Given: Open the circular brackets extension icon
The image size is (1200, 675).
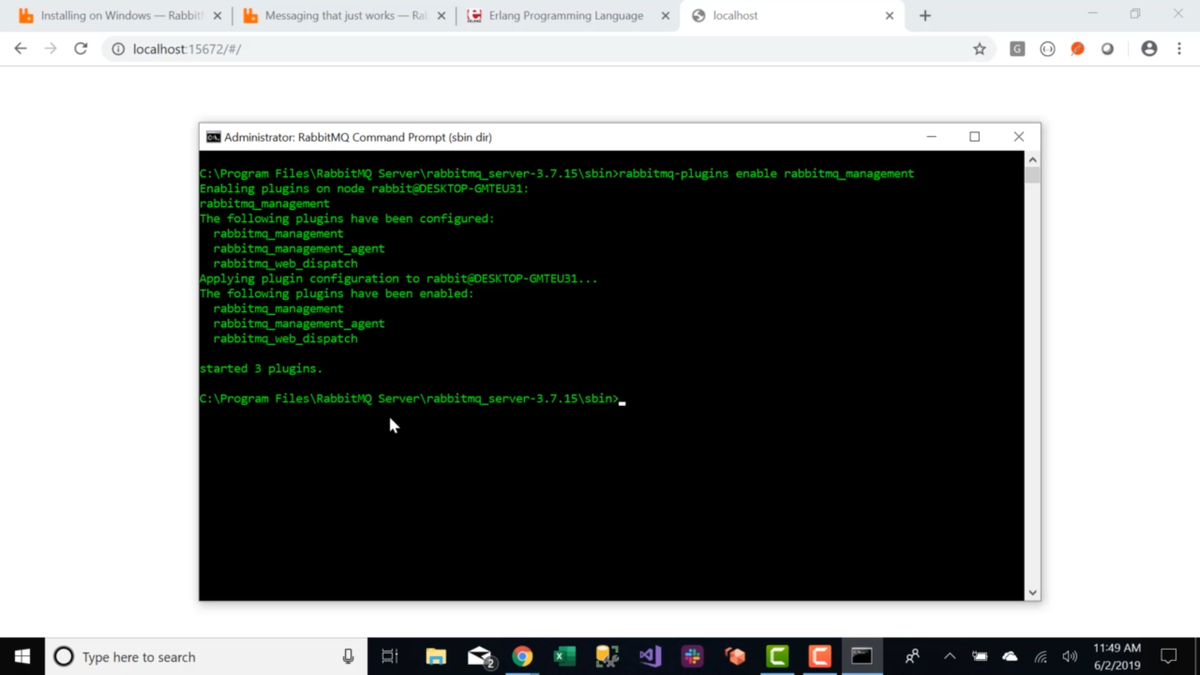Looking at the screenshot, I should [x=1047, y=49].
